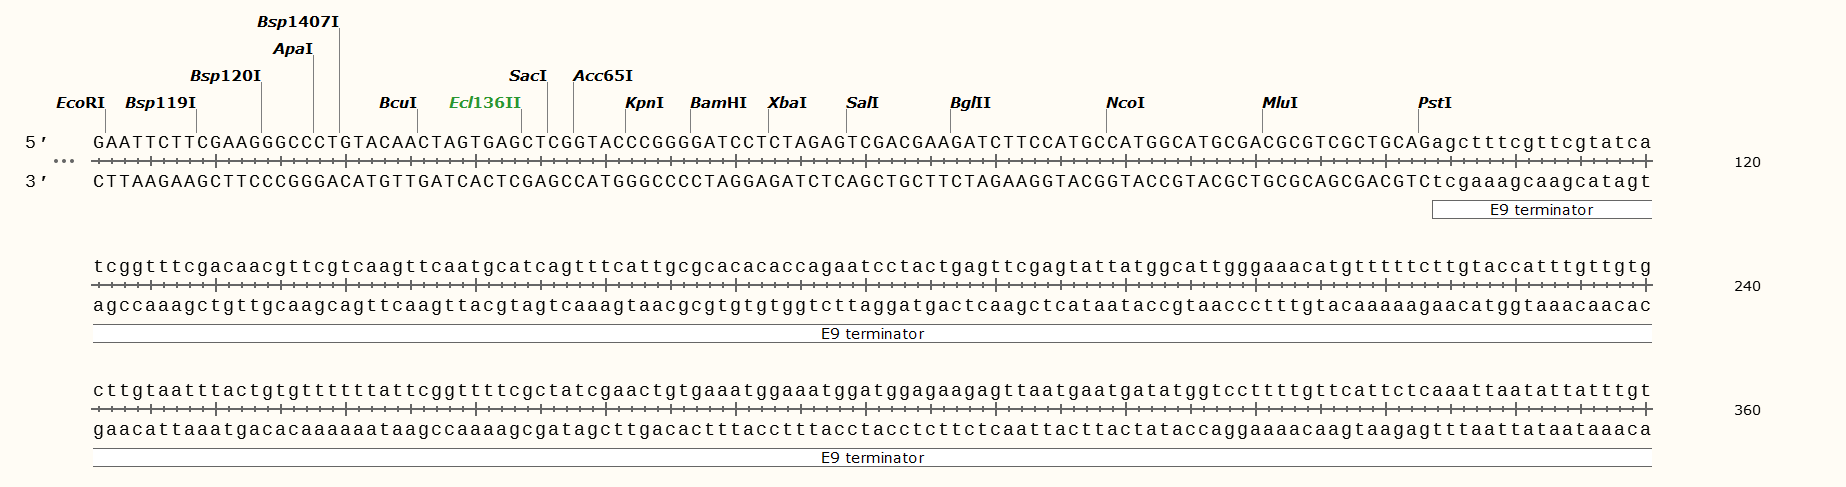The image size is (1846, 487).
Task: Select the EcoRI restriction site label
Action: (80, 103)
